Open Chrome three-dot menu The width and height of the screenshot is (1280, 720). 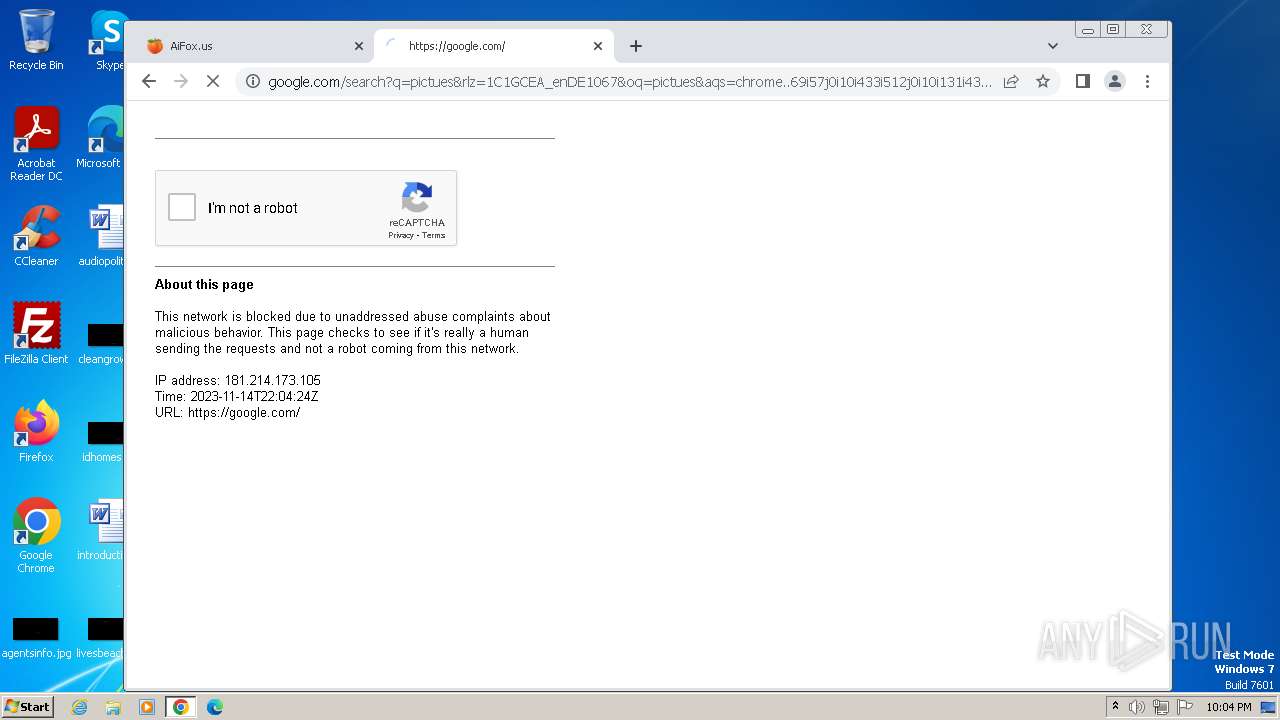coord(1147,81)
